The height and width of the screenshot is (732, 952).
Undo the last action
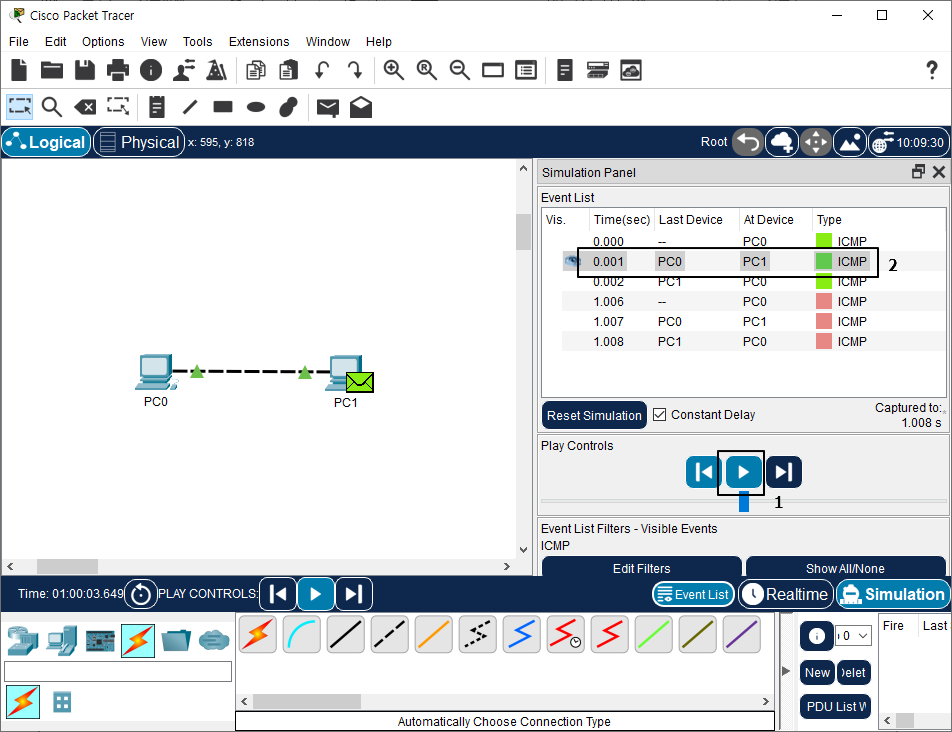click(x=322, y=70)
